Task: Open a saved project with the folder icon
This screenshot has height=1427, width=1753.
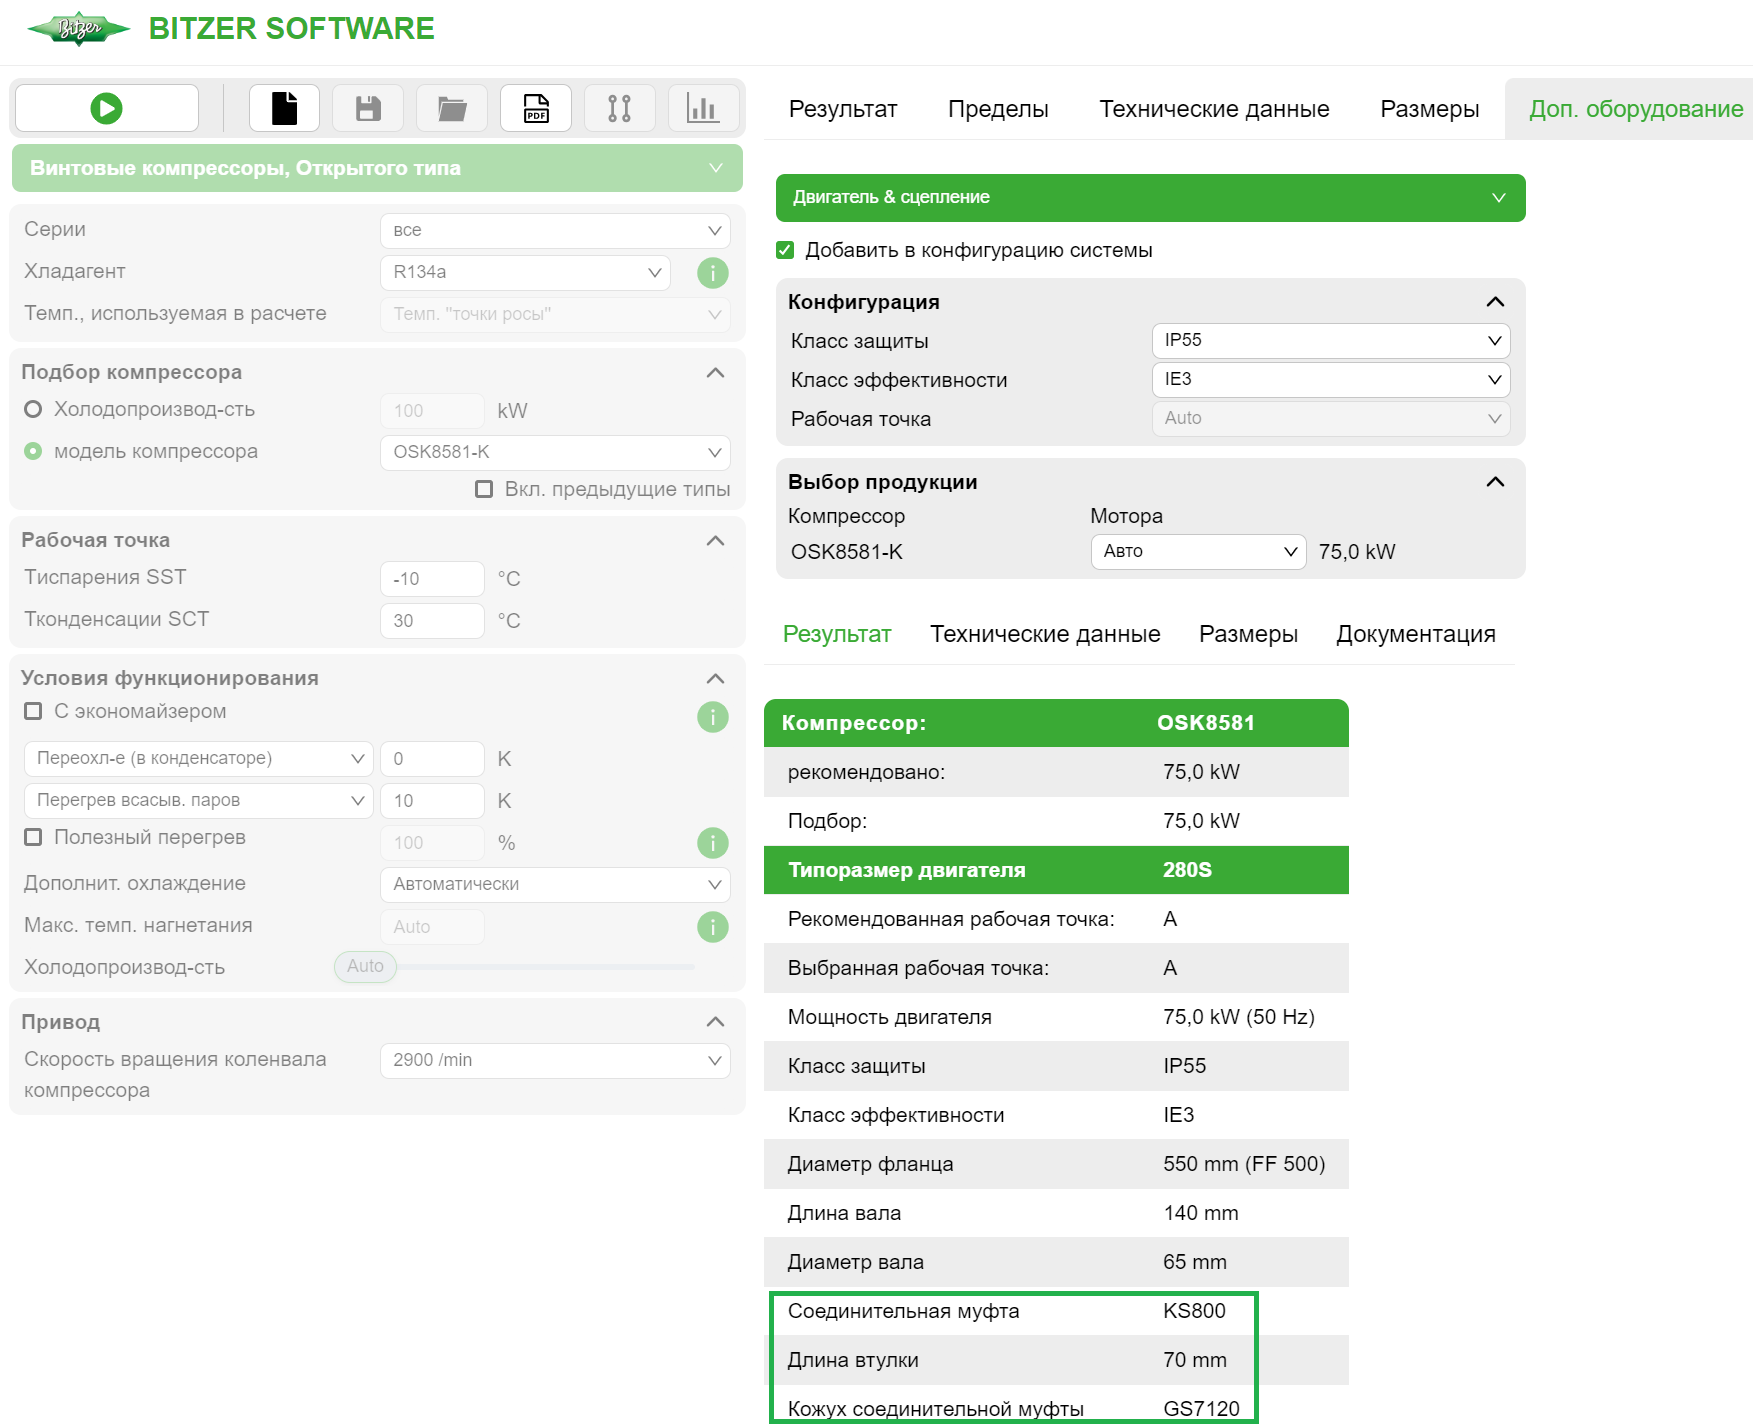Action: [x=451, y=107]
